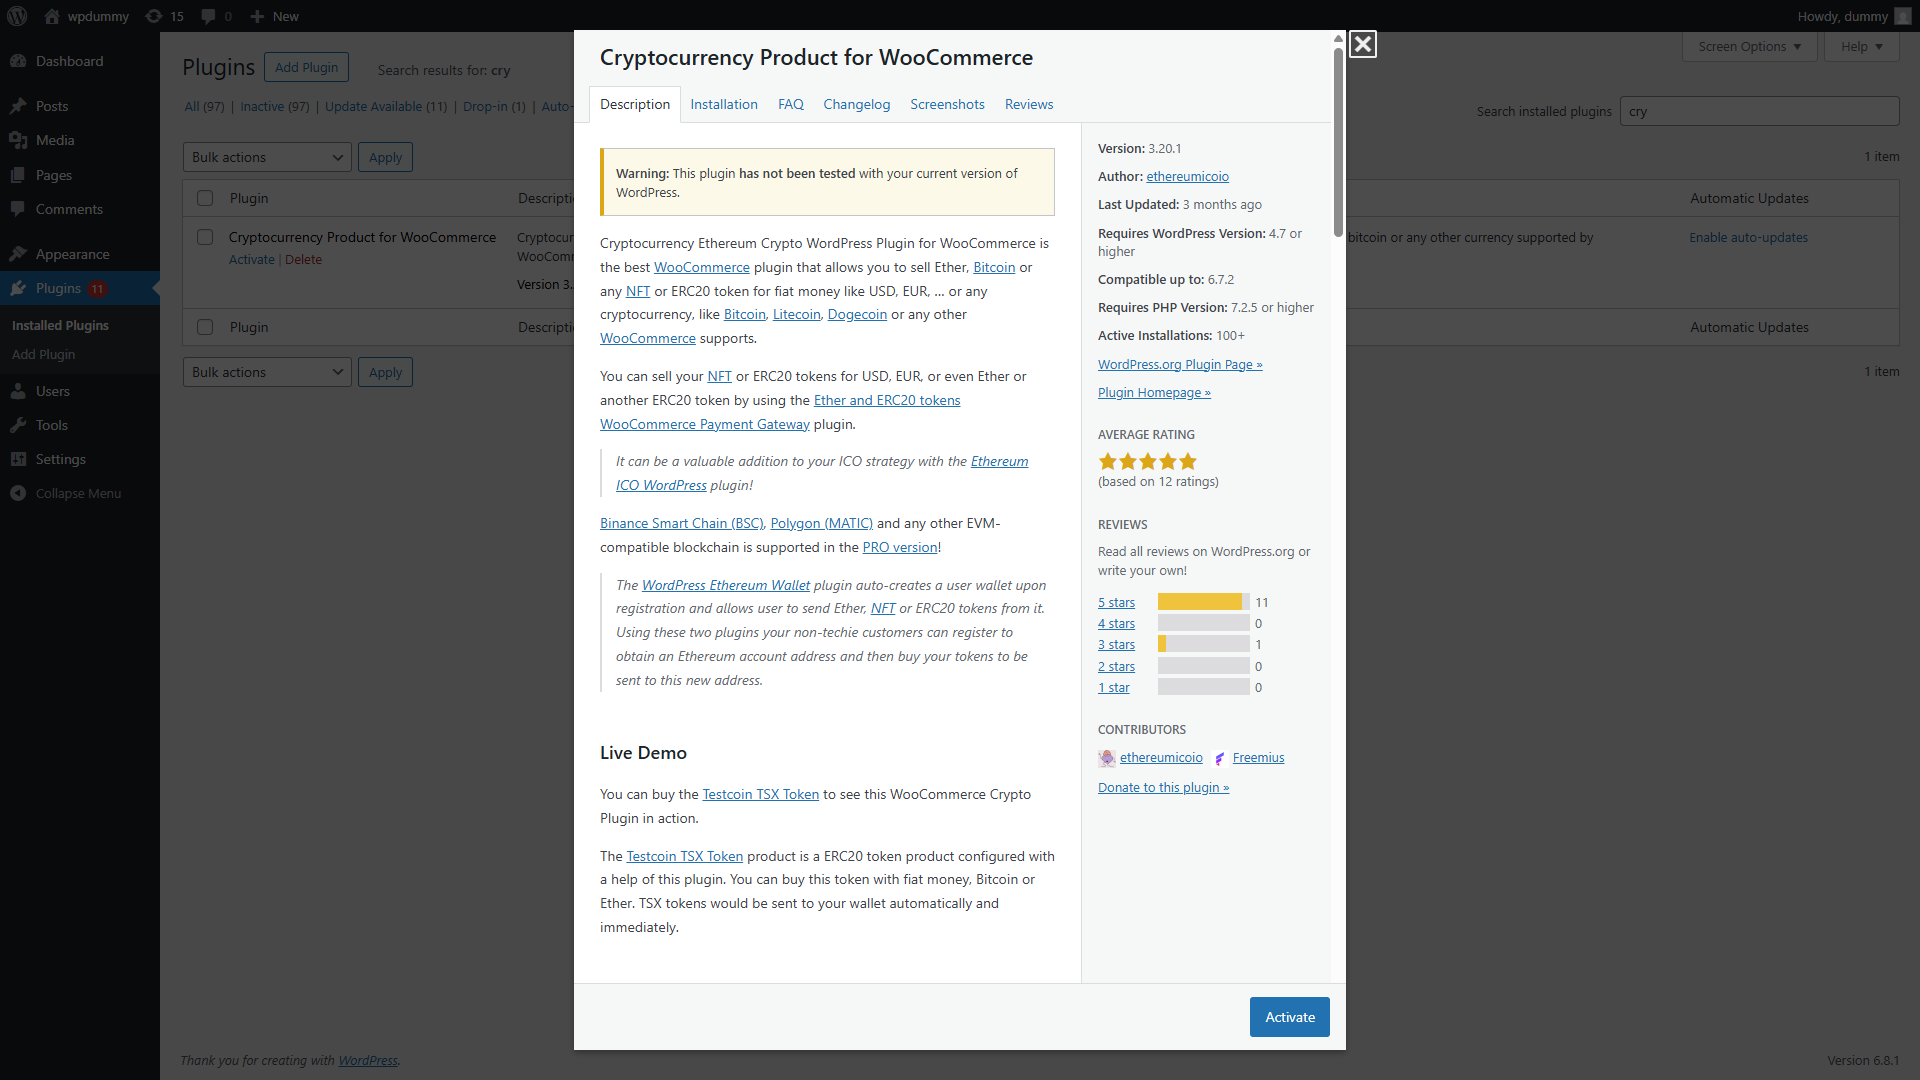Viewport: 1920px width, 1080px height.
Task: Select all plugins via header checkbox
Action: click(x=205, y=198)
